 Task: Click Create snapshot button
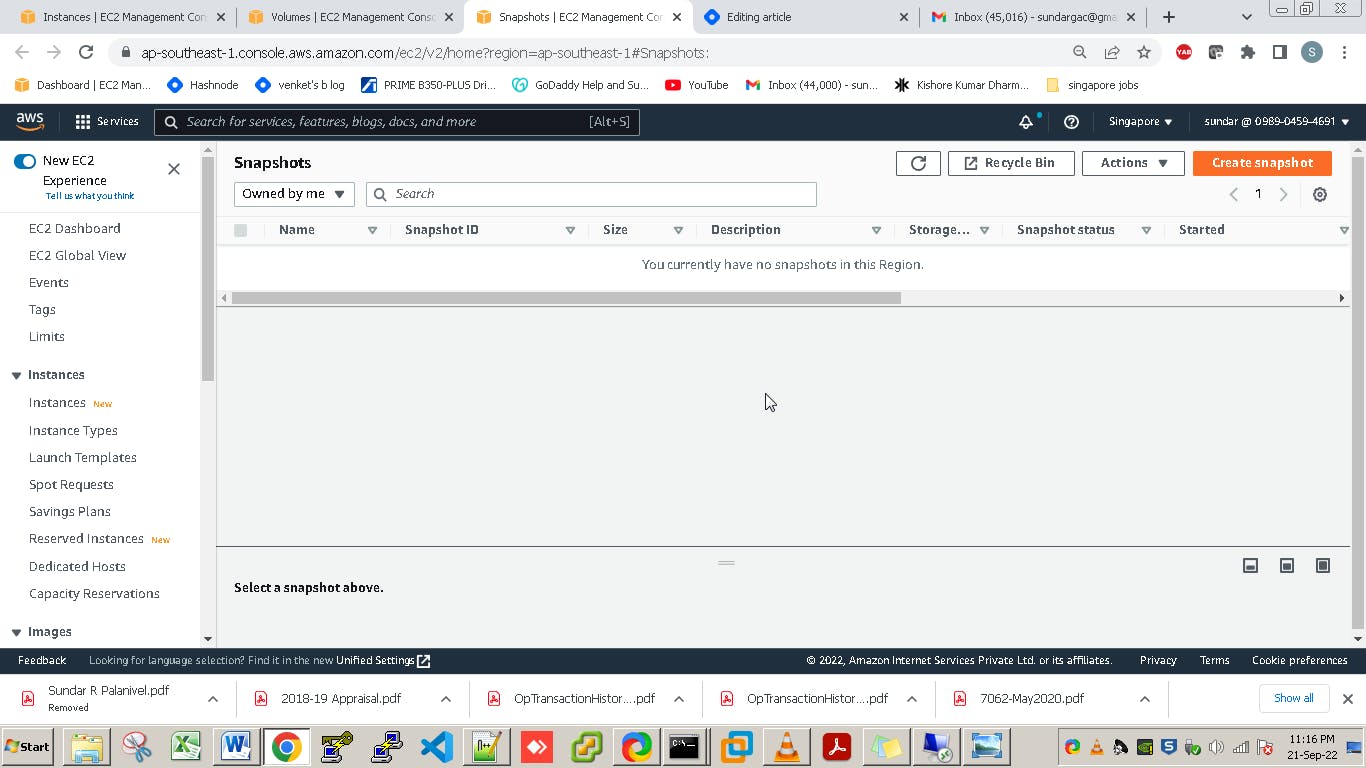point(1262,163)
